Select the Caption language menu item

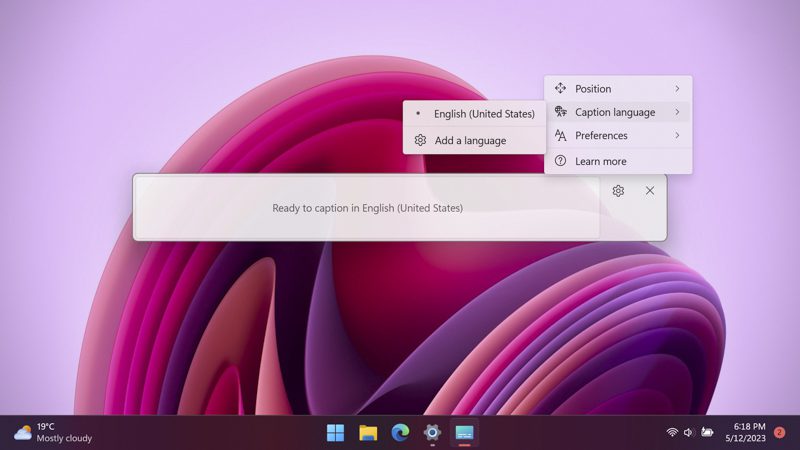coord(618,112)
